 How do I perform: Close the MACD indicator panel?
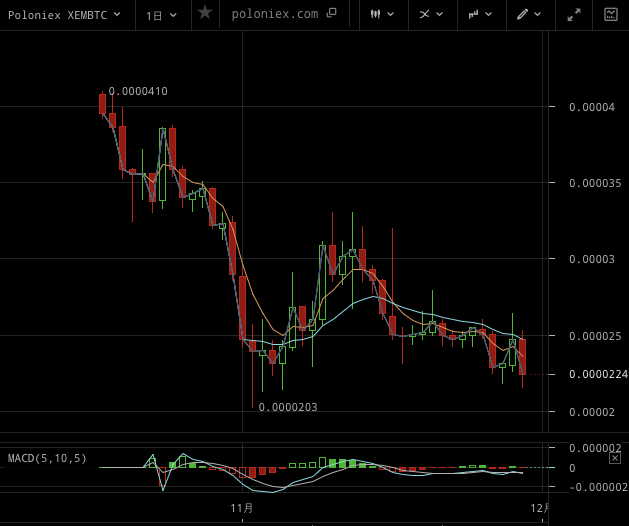(615, 458)
